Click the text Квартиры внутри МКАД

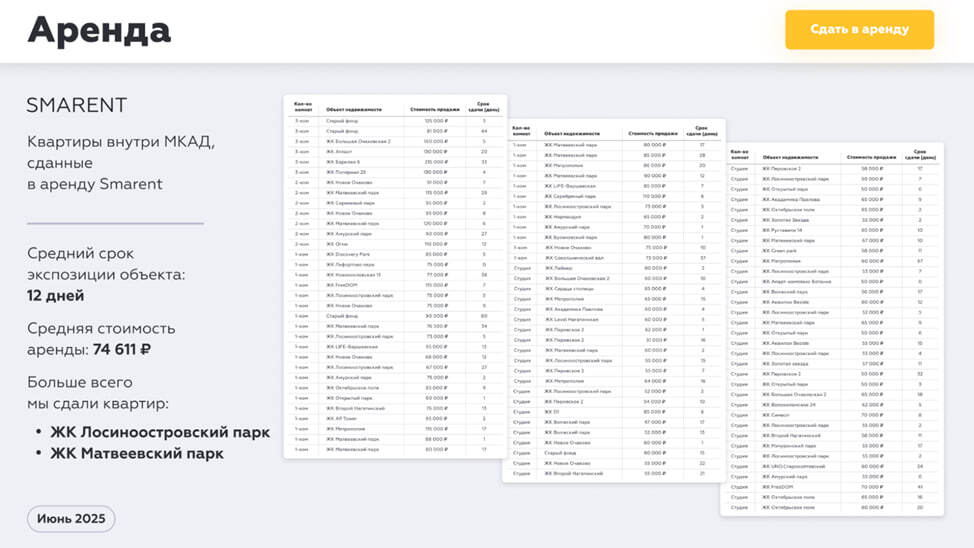click(121, 142)
